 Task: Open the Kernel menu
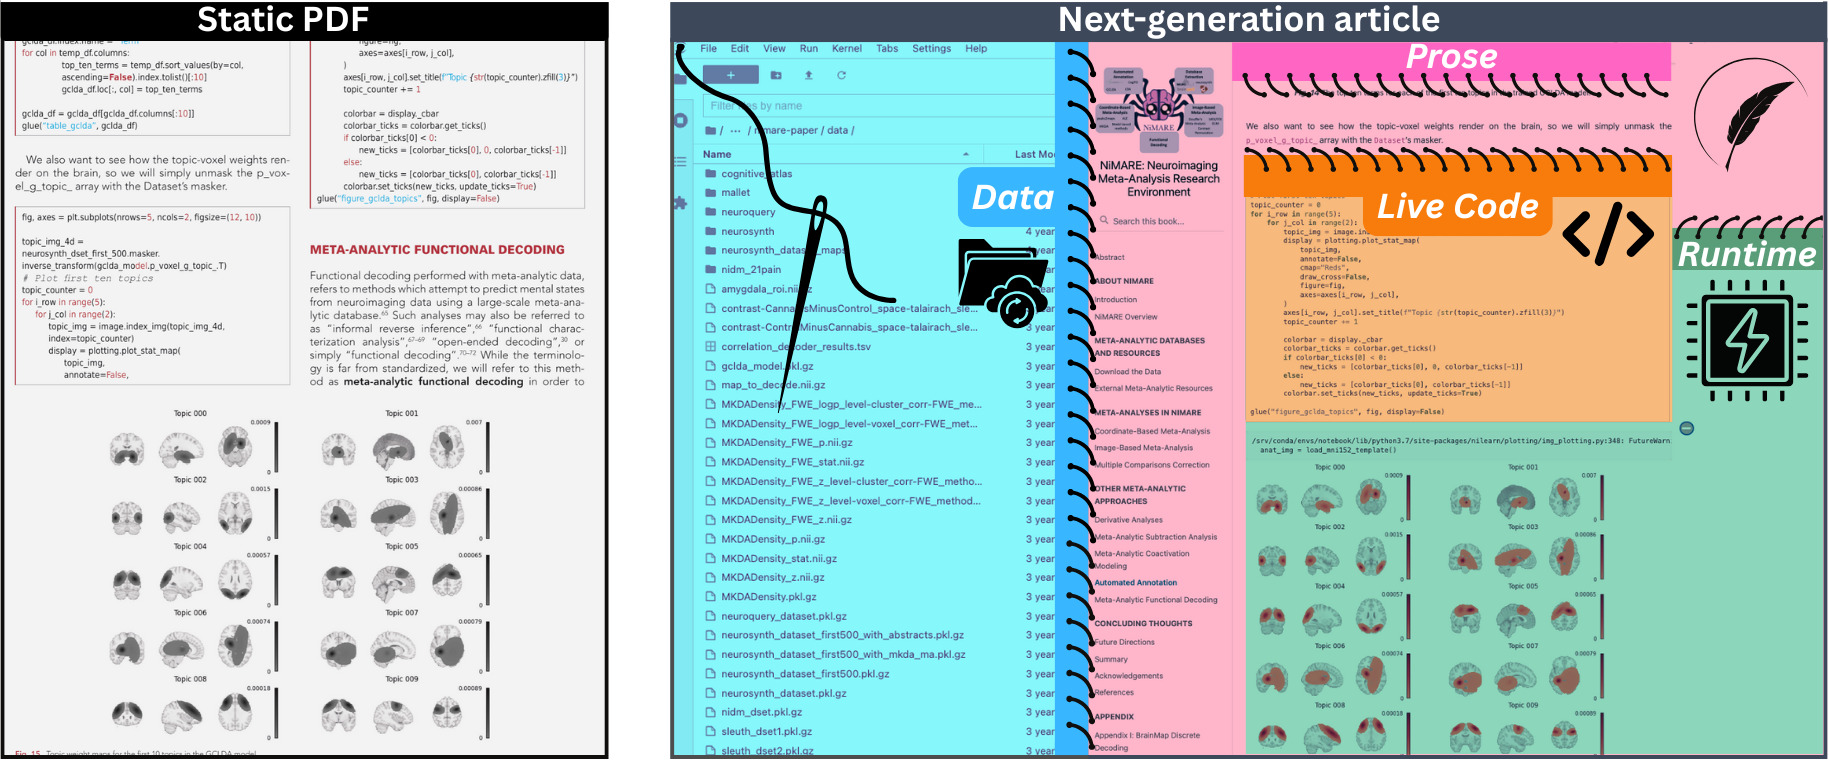846,48
